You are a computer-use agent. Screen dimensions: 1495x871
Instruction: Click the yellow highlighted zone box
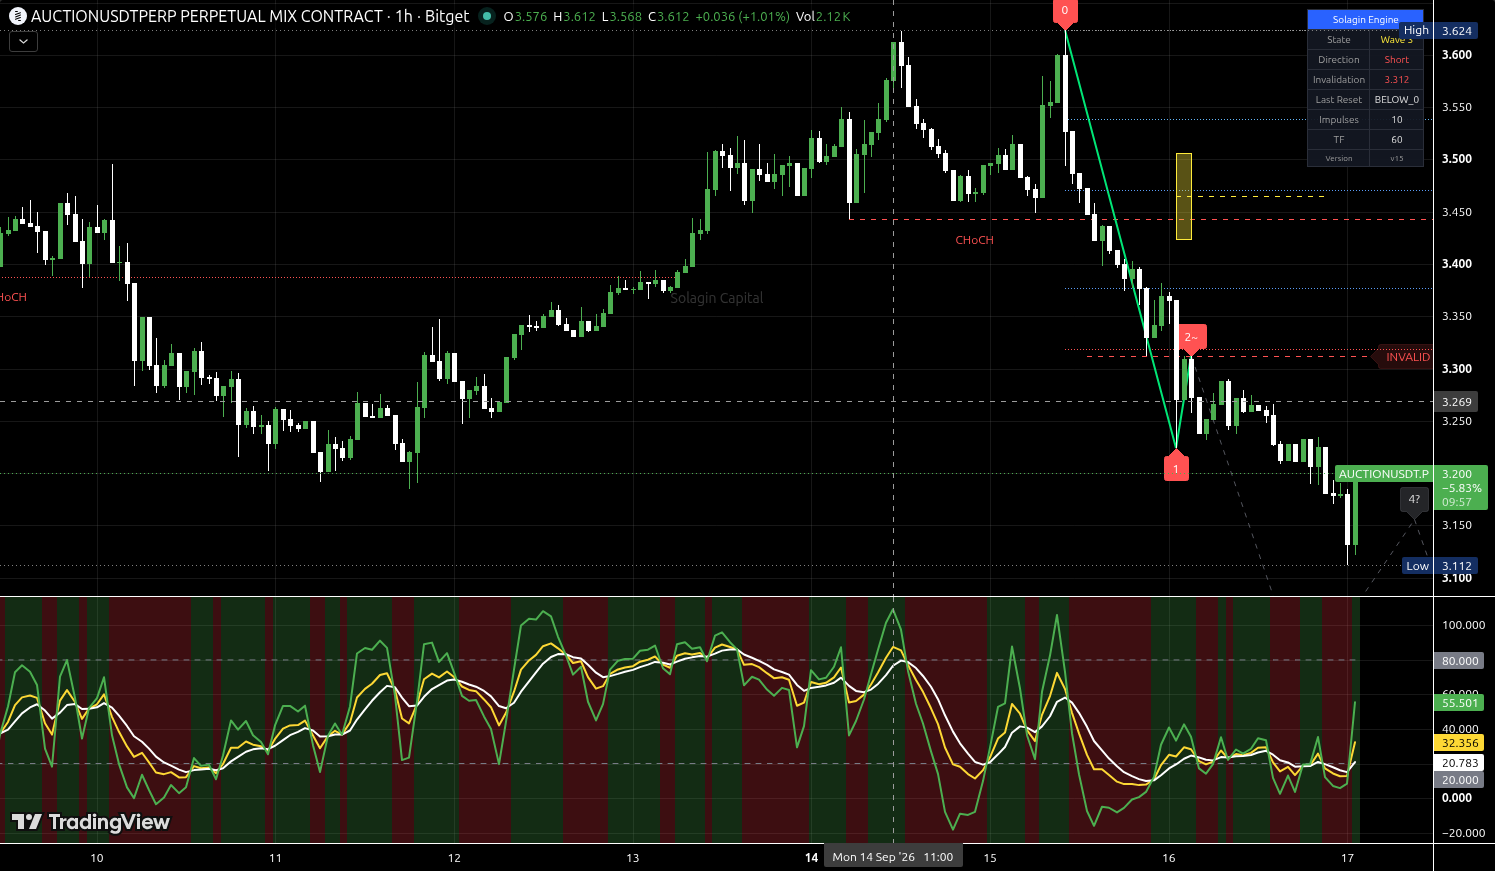1184,196
